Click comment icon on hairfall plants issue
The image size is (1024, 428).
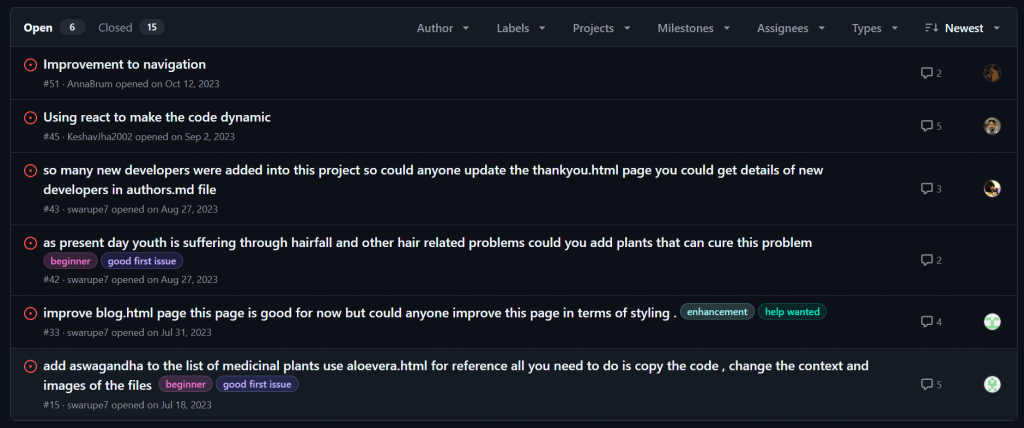point(926,260)
